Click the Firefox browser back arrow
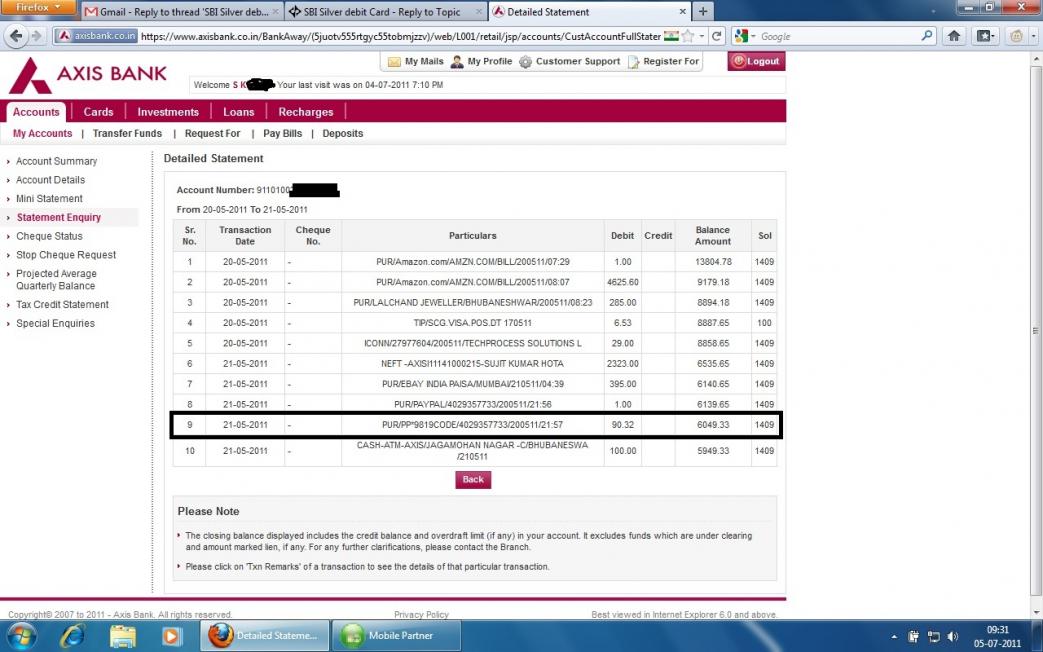The image size is (1043, 652). (16, 36)
